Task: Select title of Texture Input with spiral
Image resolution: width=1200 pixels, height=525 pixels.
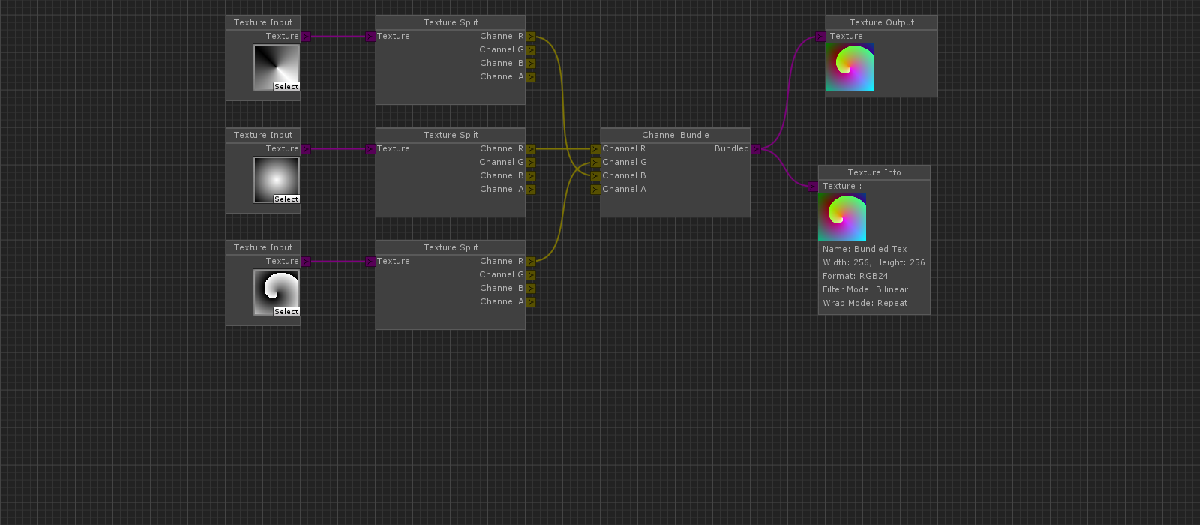Action: point(263,247)
